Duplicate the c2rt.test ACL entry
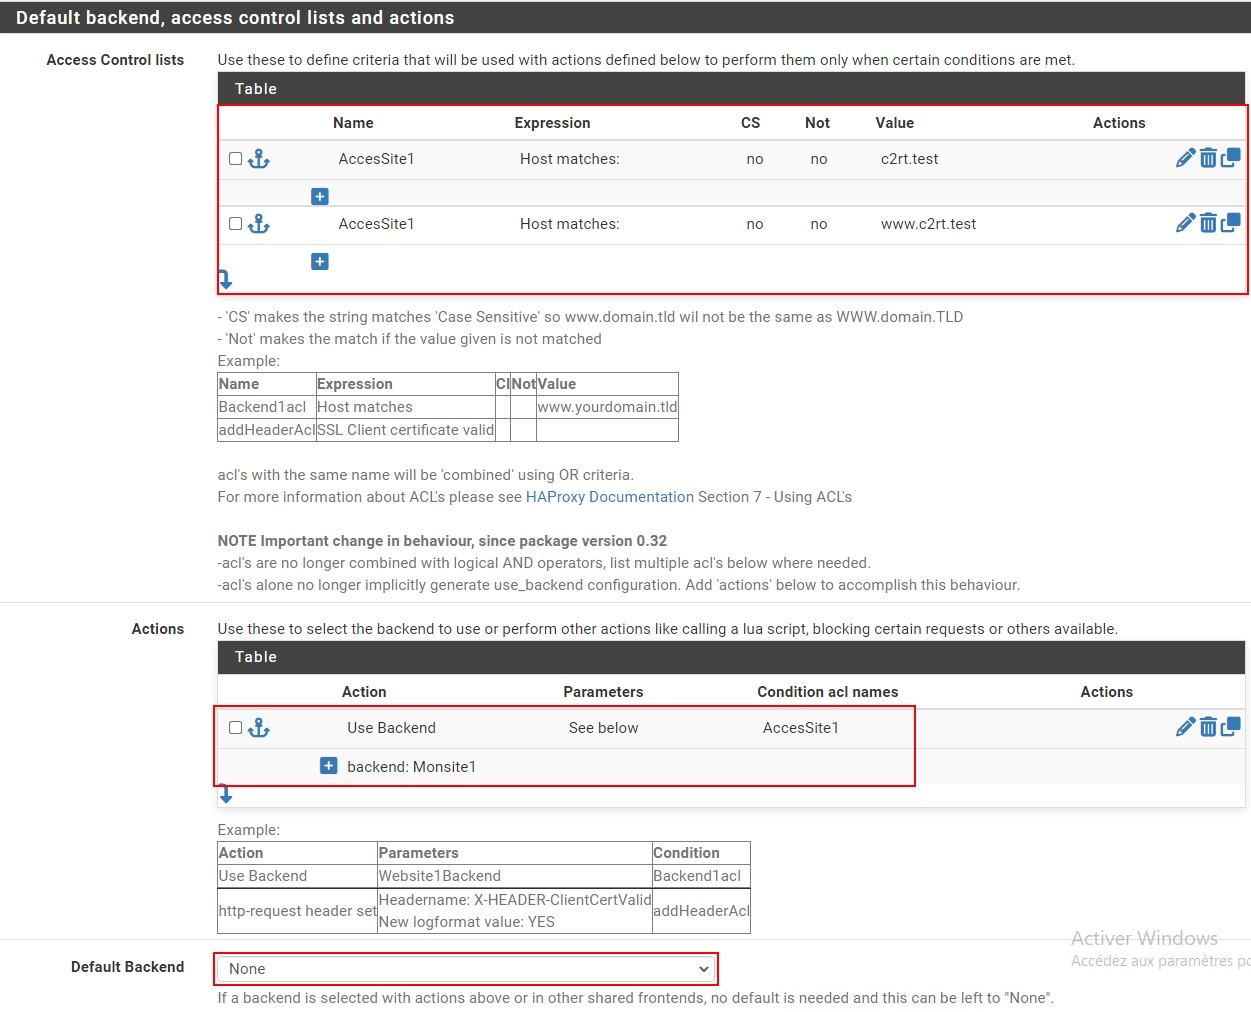The height and width of the screenshot is (1012, 1251). pyautogui.click(x=1231, y=158)
